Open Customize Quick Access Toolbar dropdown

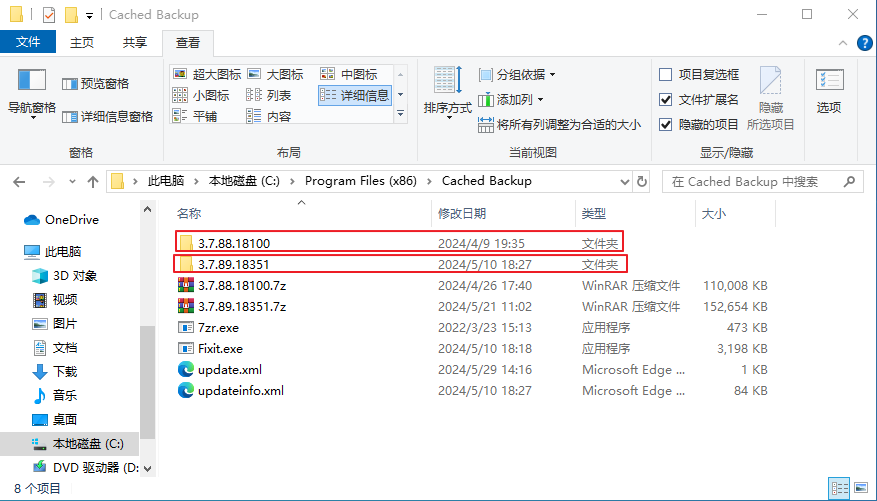pyautogui.click(x=89, y=16)
